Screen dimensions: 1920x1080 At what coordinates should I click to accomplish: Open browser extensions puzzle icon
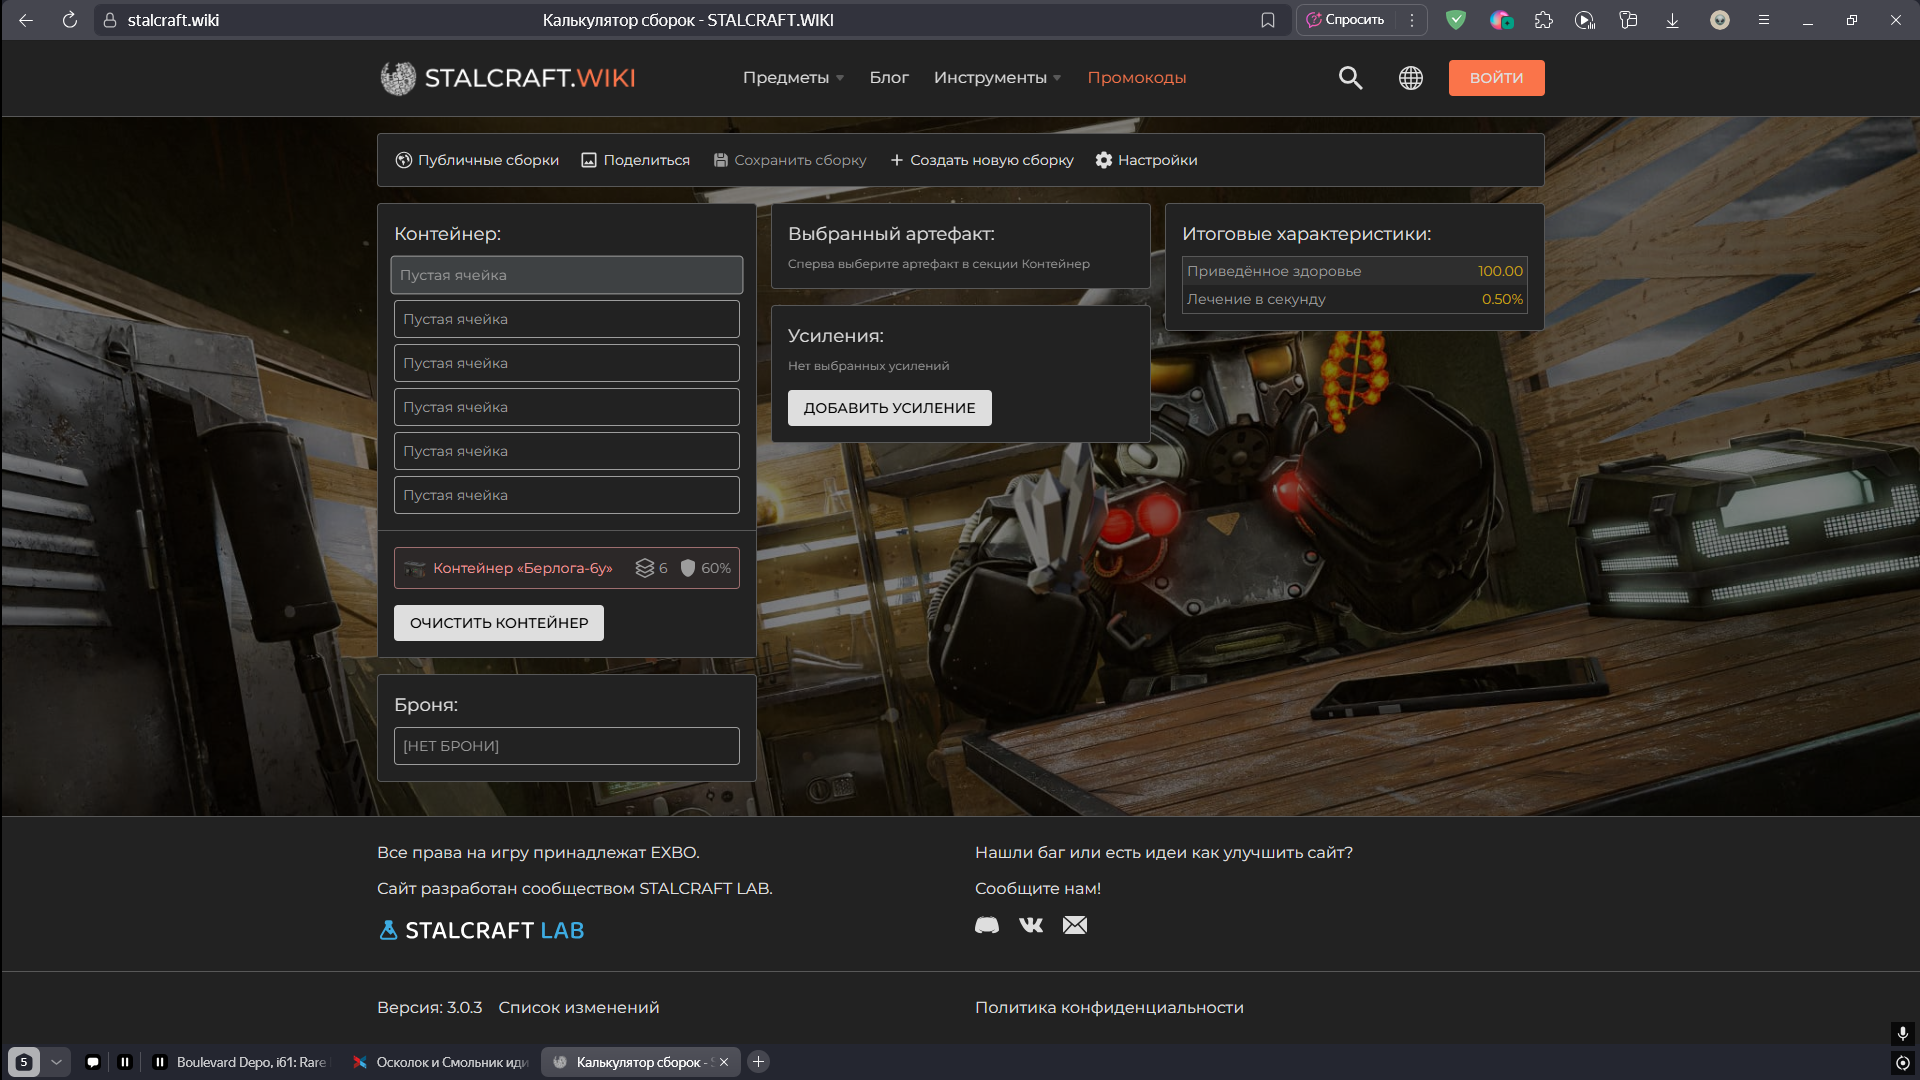[1544, 20]
